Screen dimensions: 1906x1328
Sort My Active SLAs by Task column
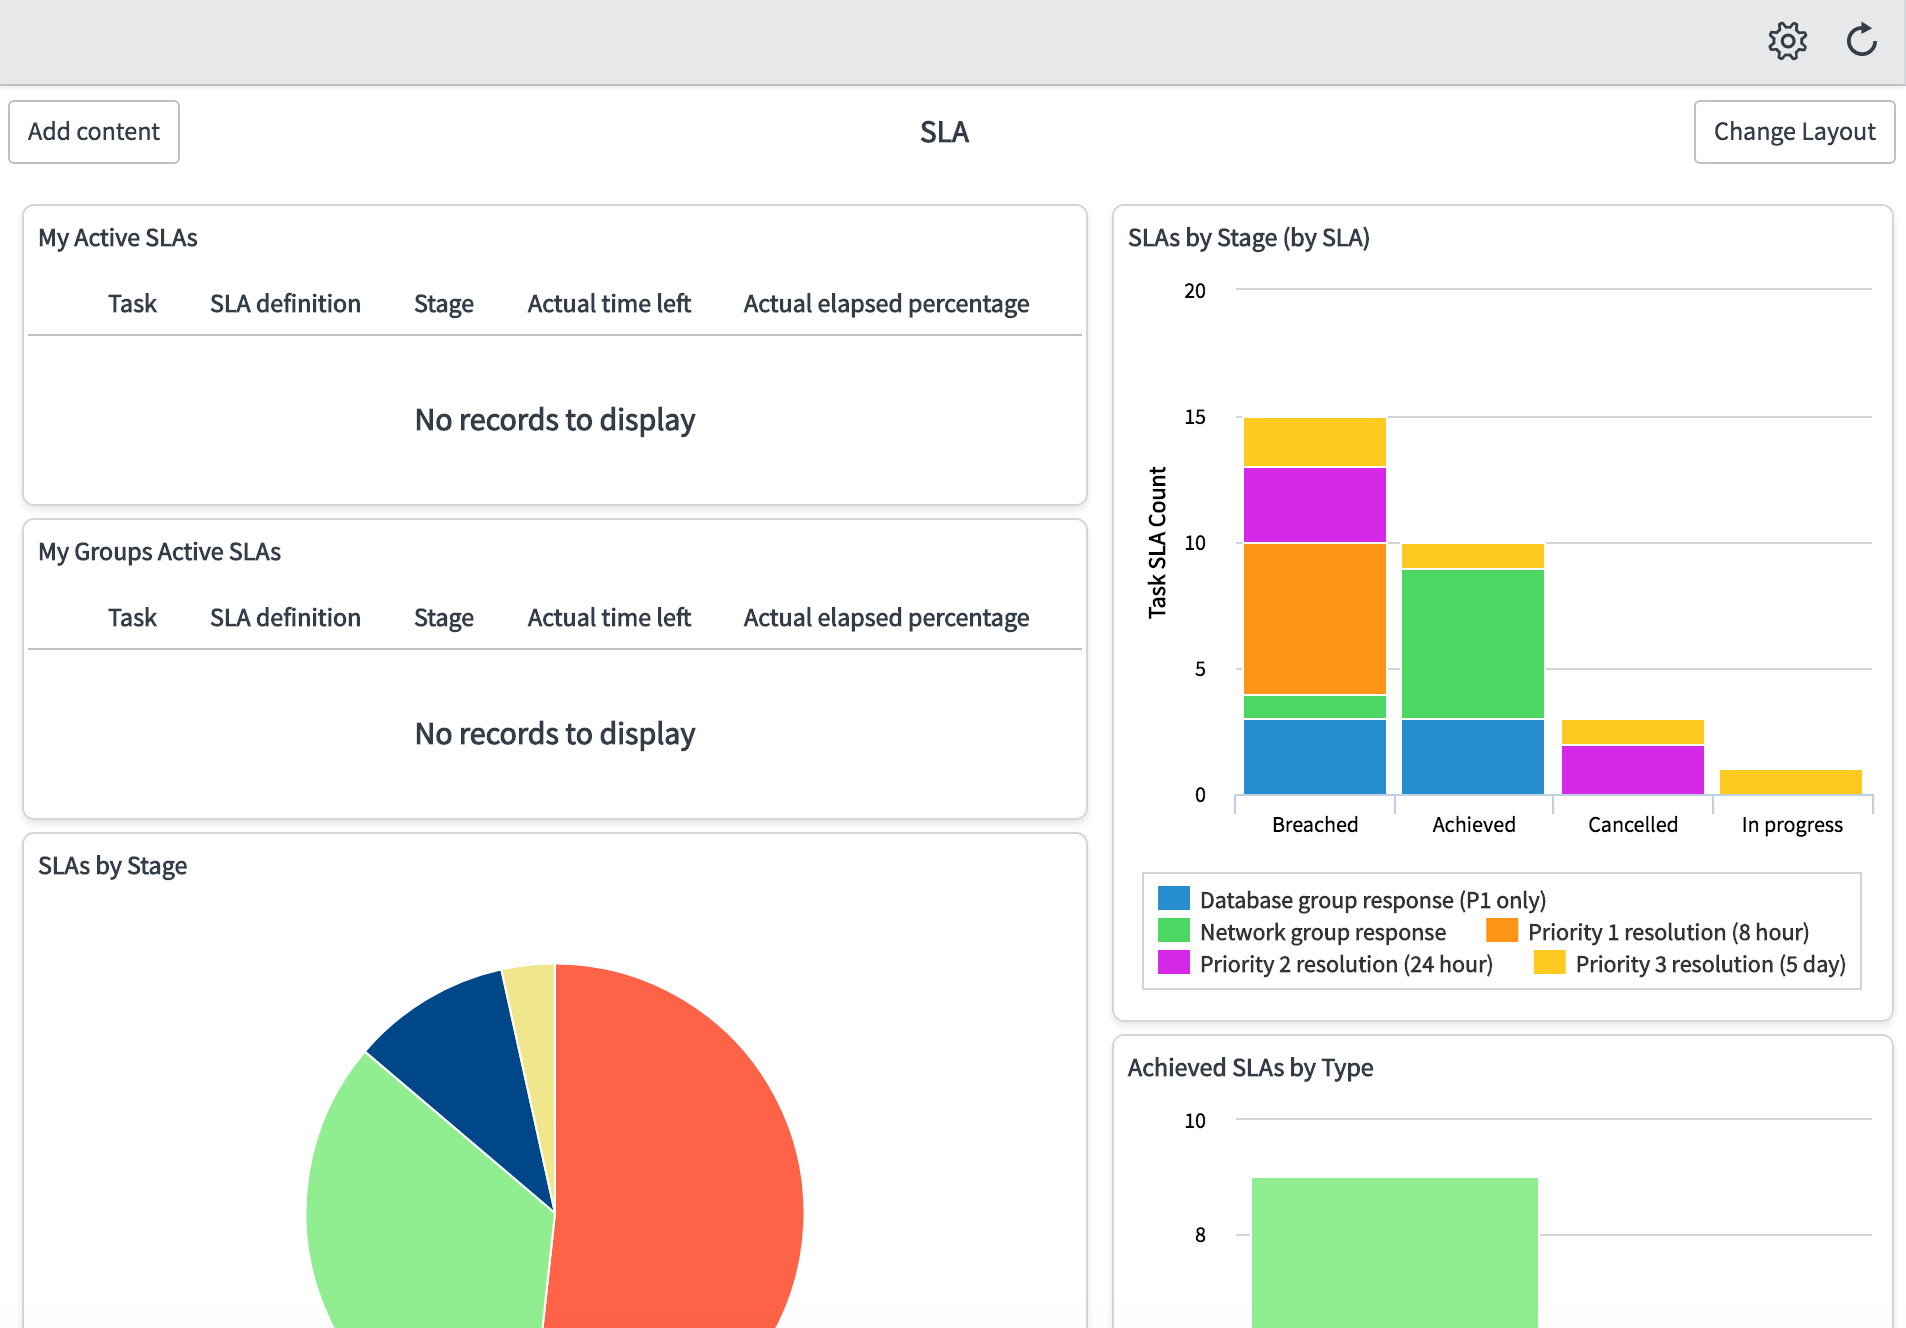(132, 303)
